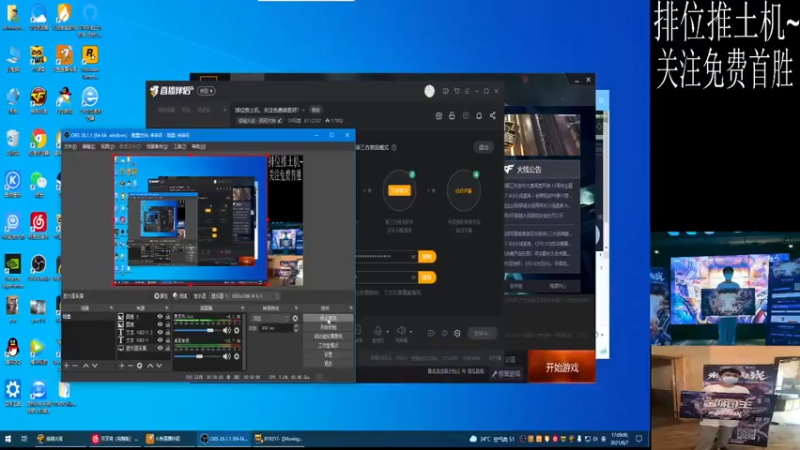This screenshot has width=800, height=450.
Task: Open source properties gear in sources toolbar
Action: 139,366
